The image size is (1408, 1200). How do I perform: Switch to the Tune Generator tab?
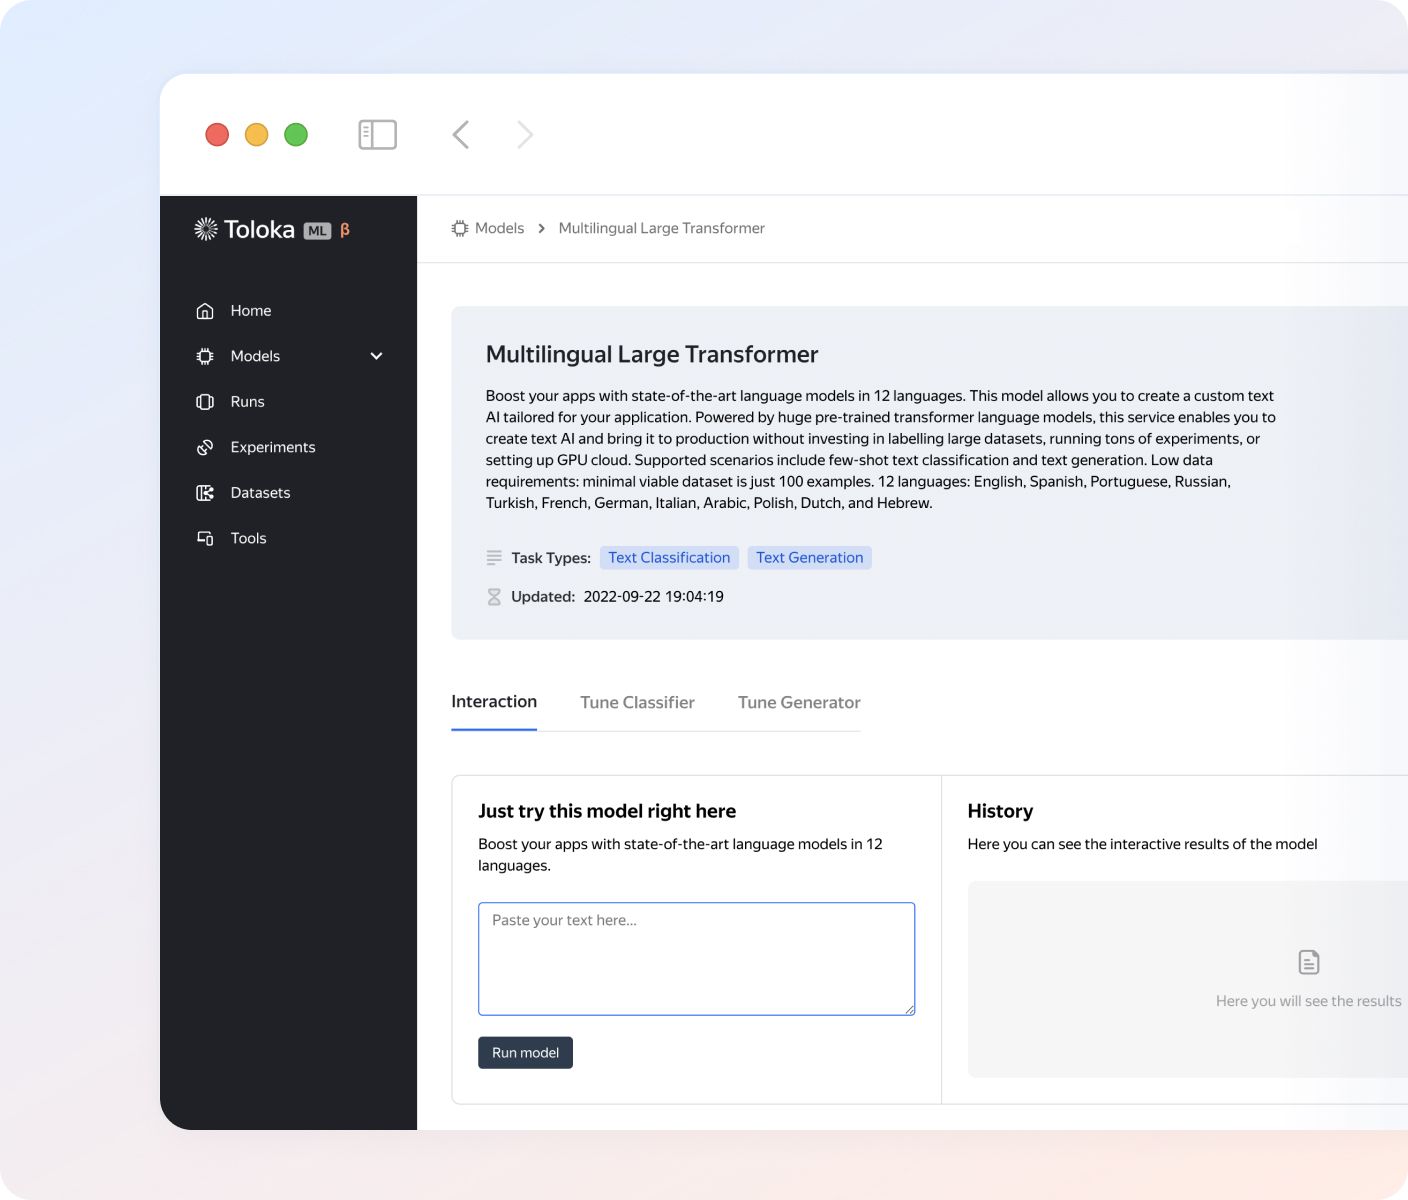click(799, 703)
